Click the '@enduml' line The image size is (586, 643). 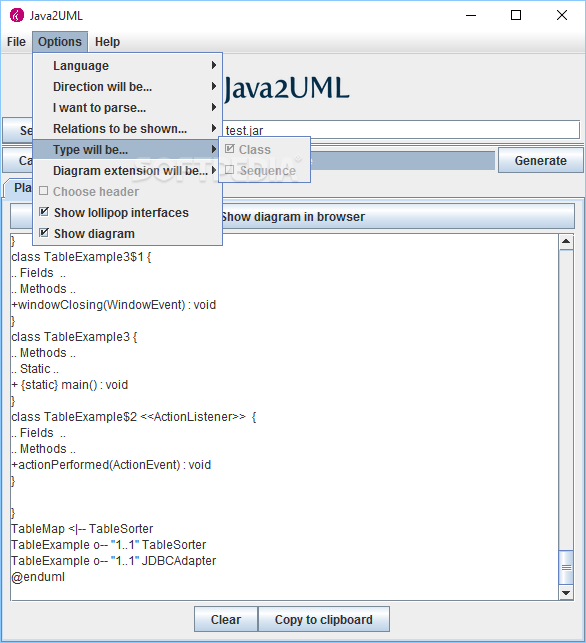point(38,577)
